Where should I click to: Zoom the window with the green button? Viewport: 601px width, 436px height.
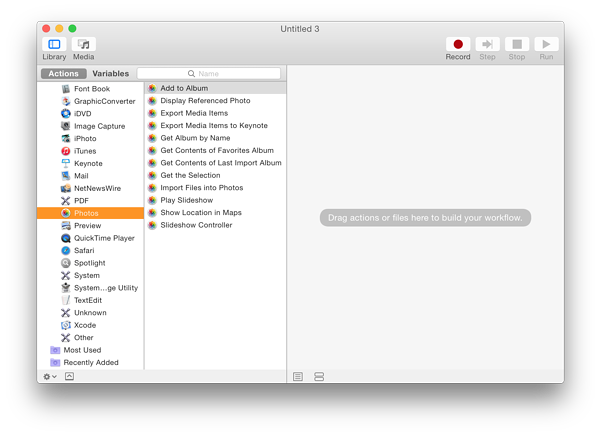72,29
